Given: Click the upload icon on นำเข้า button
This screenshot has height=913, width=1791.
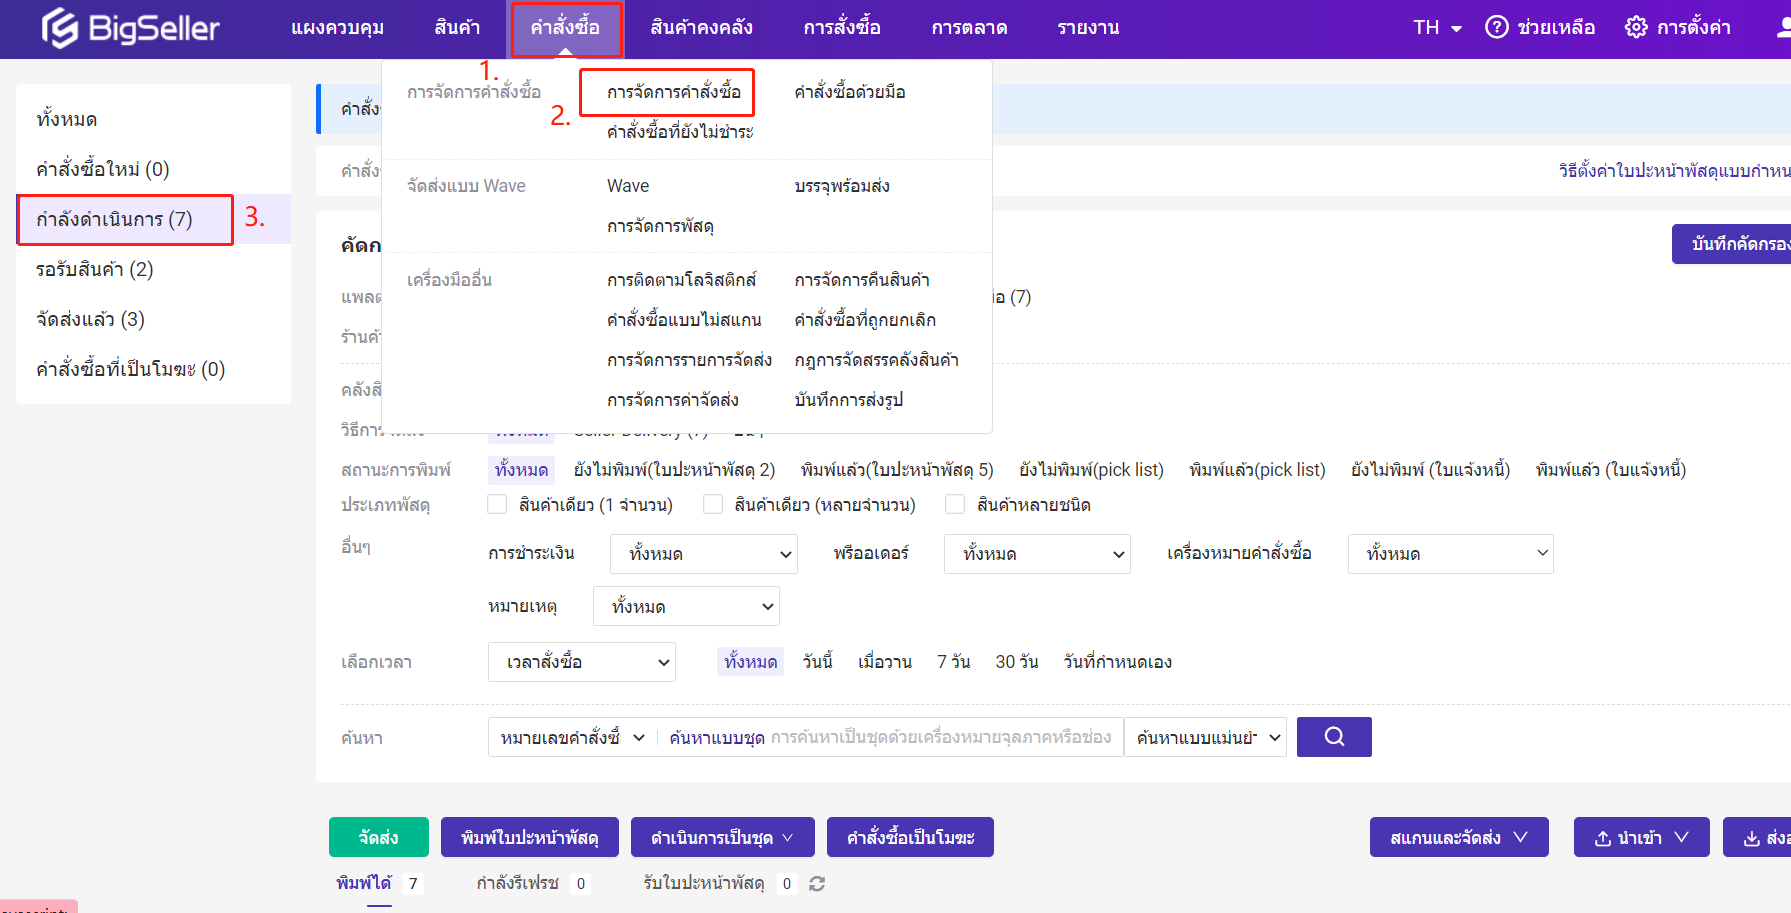Looking at the screenshot, I should click(x=1602, y=838).
